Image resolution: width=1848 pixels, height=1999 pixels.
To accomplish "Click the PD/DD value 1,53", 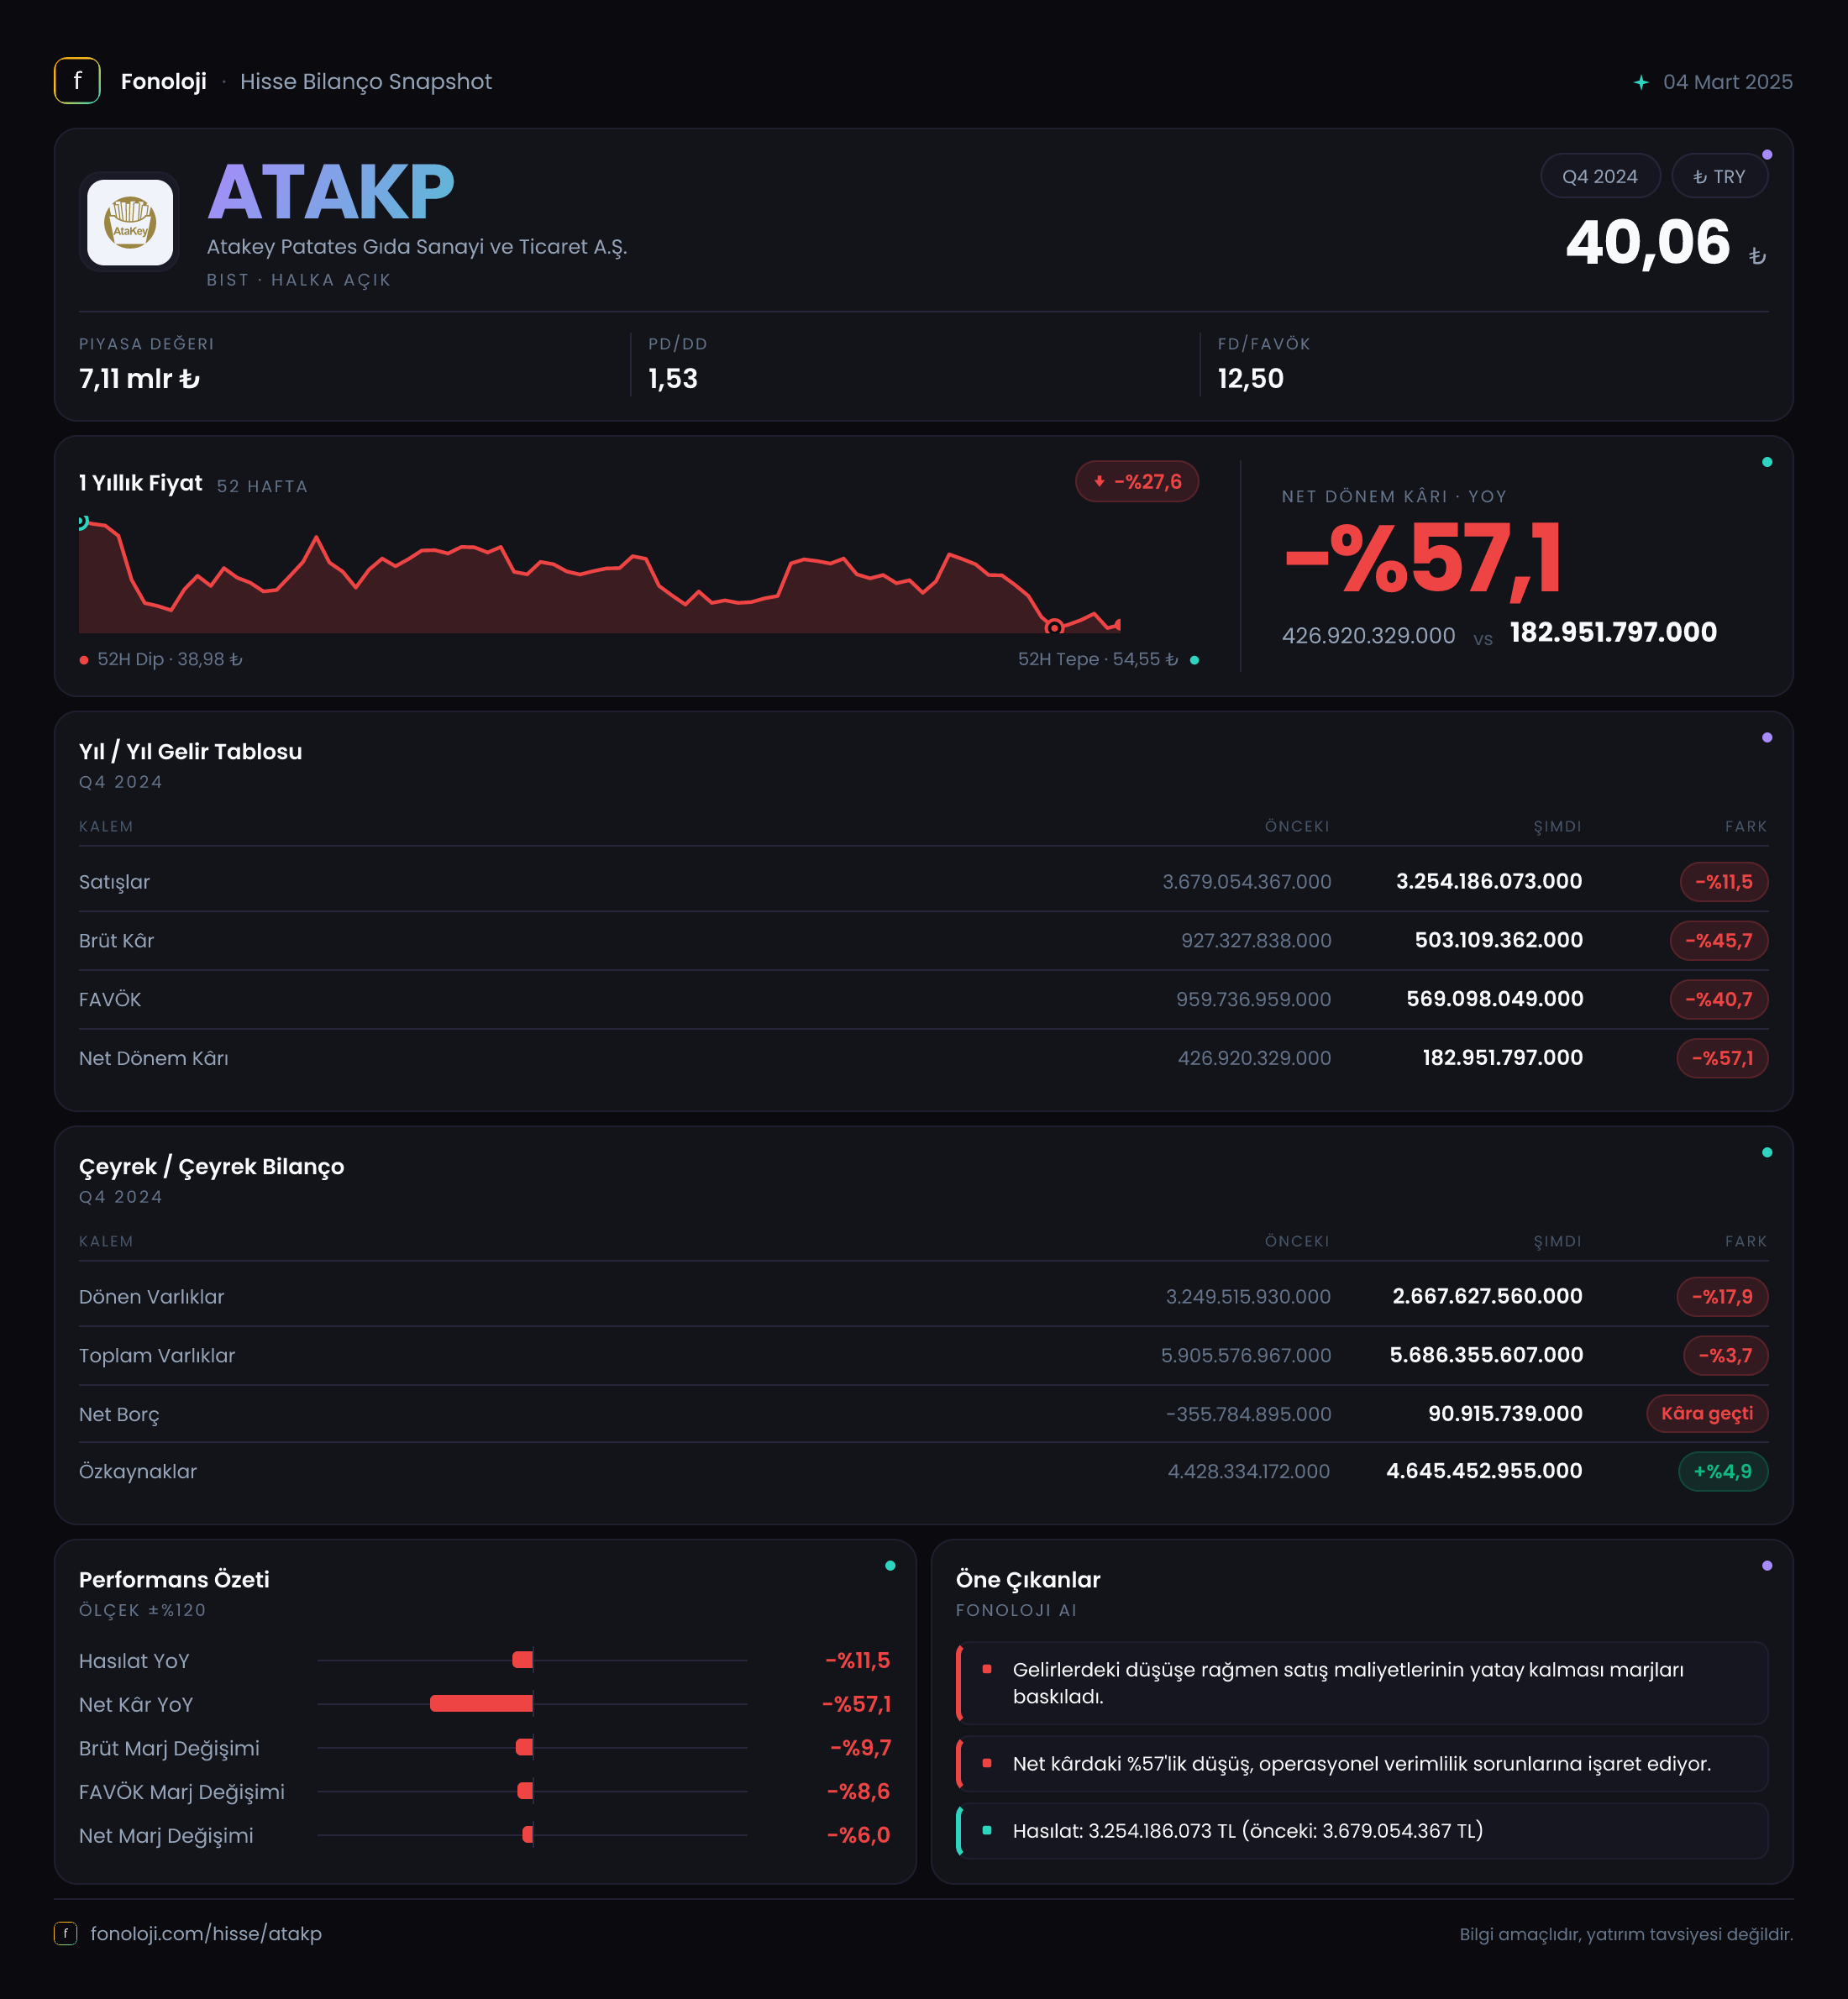I will click(x=673, y=379).
